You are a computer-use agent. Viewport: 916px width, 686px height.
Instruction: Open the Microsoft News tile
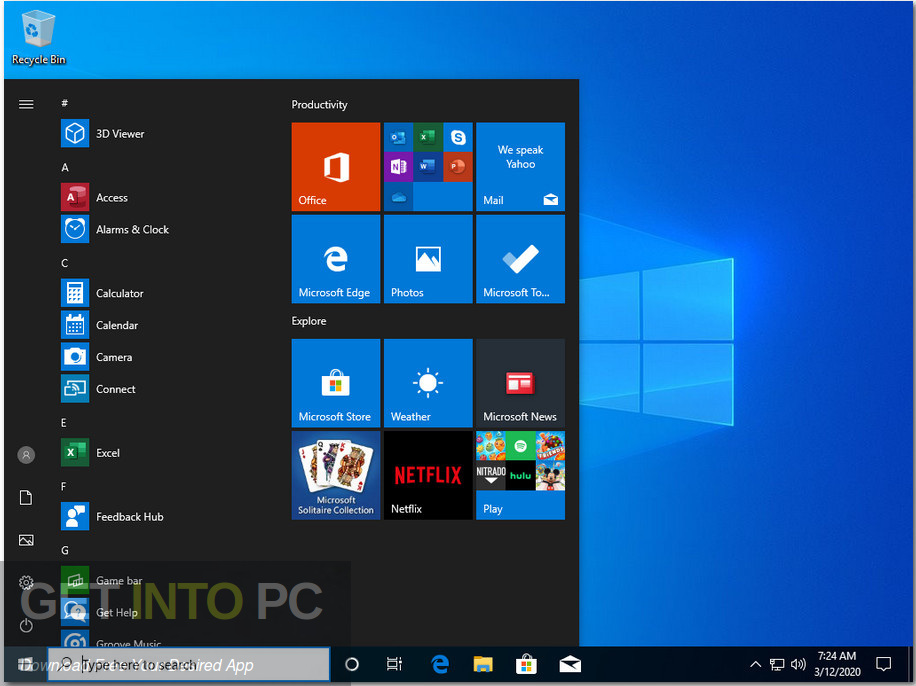coord(521,383)
